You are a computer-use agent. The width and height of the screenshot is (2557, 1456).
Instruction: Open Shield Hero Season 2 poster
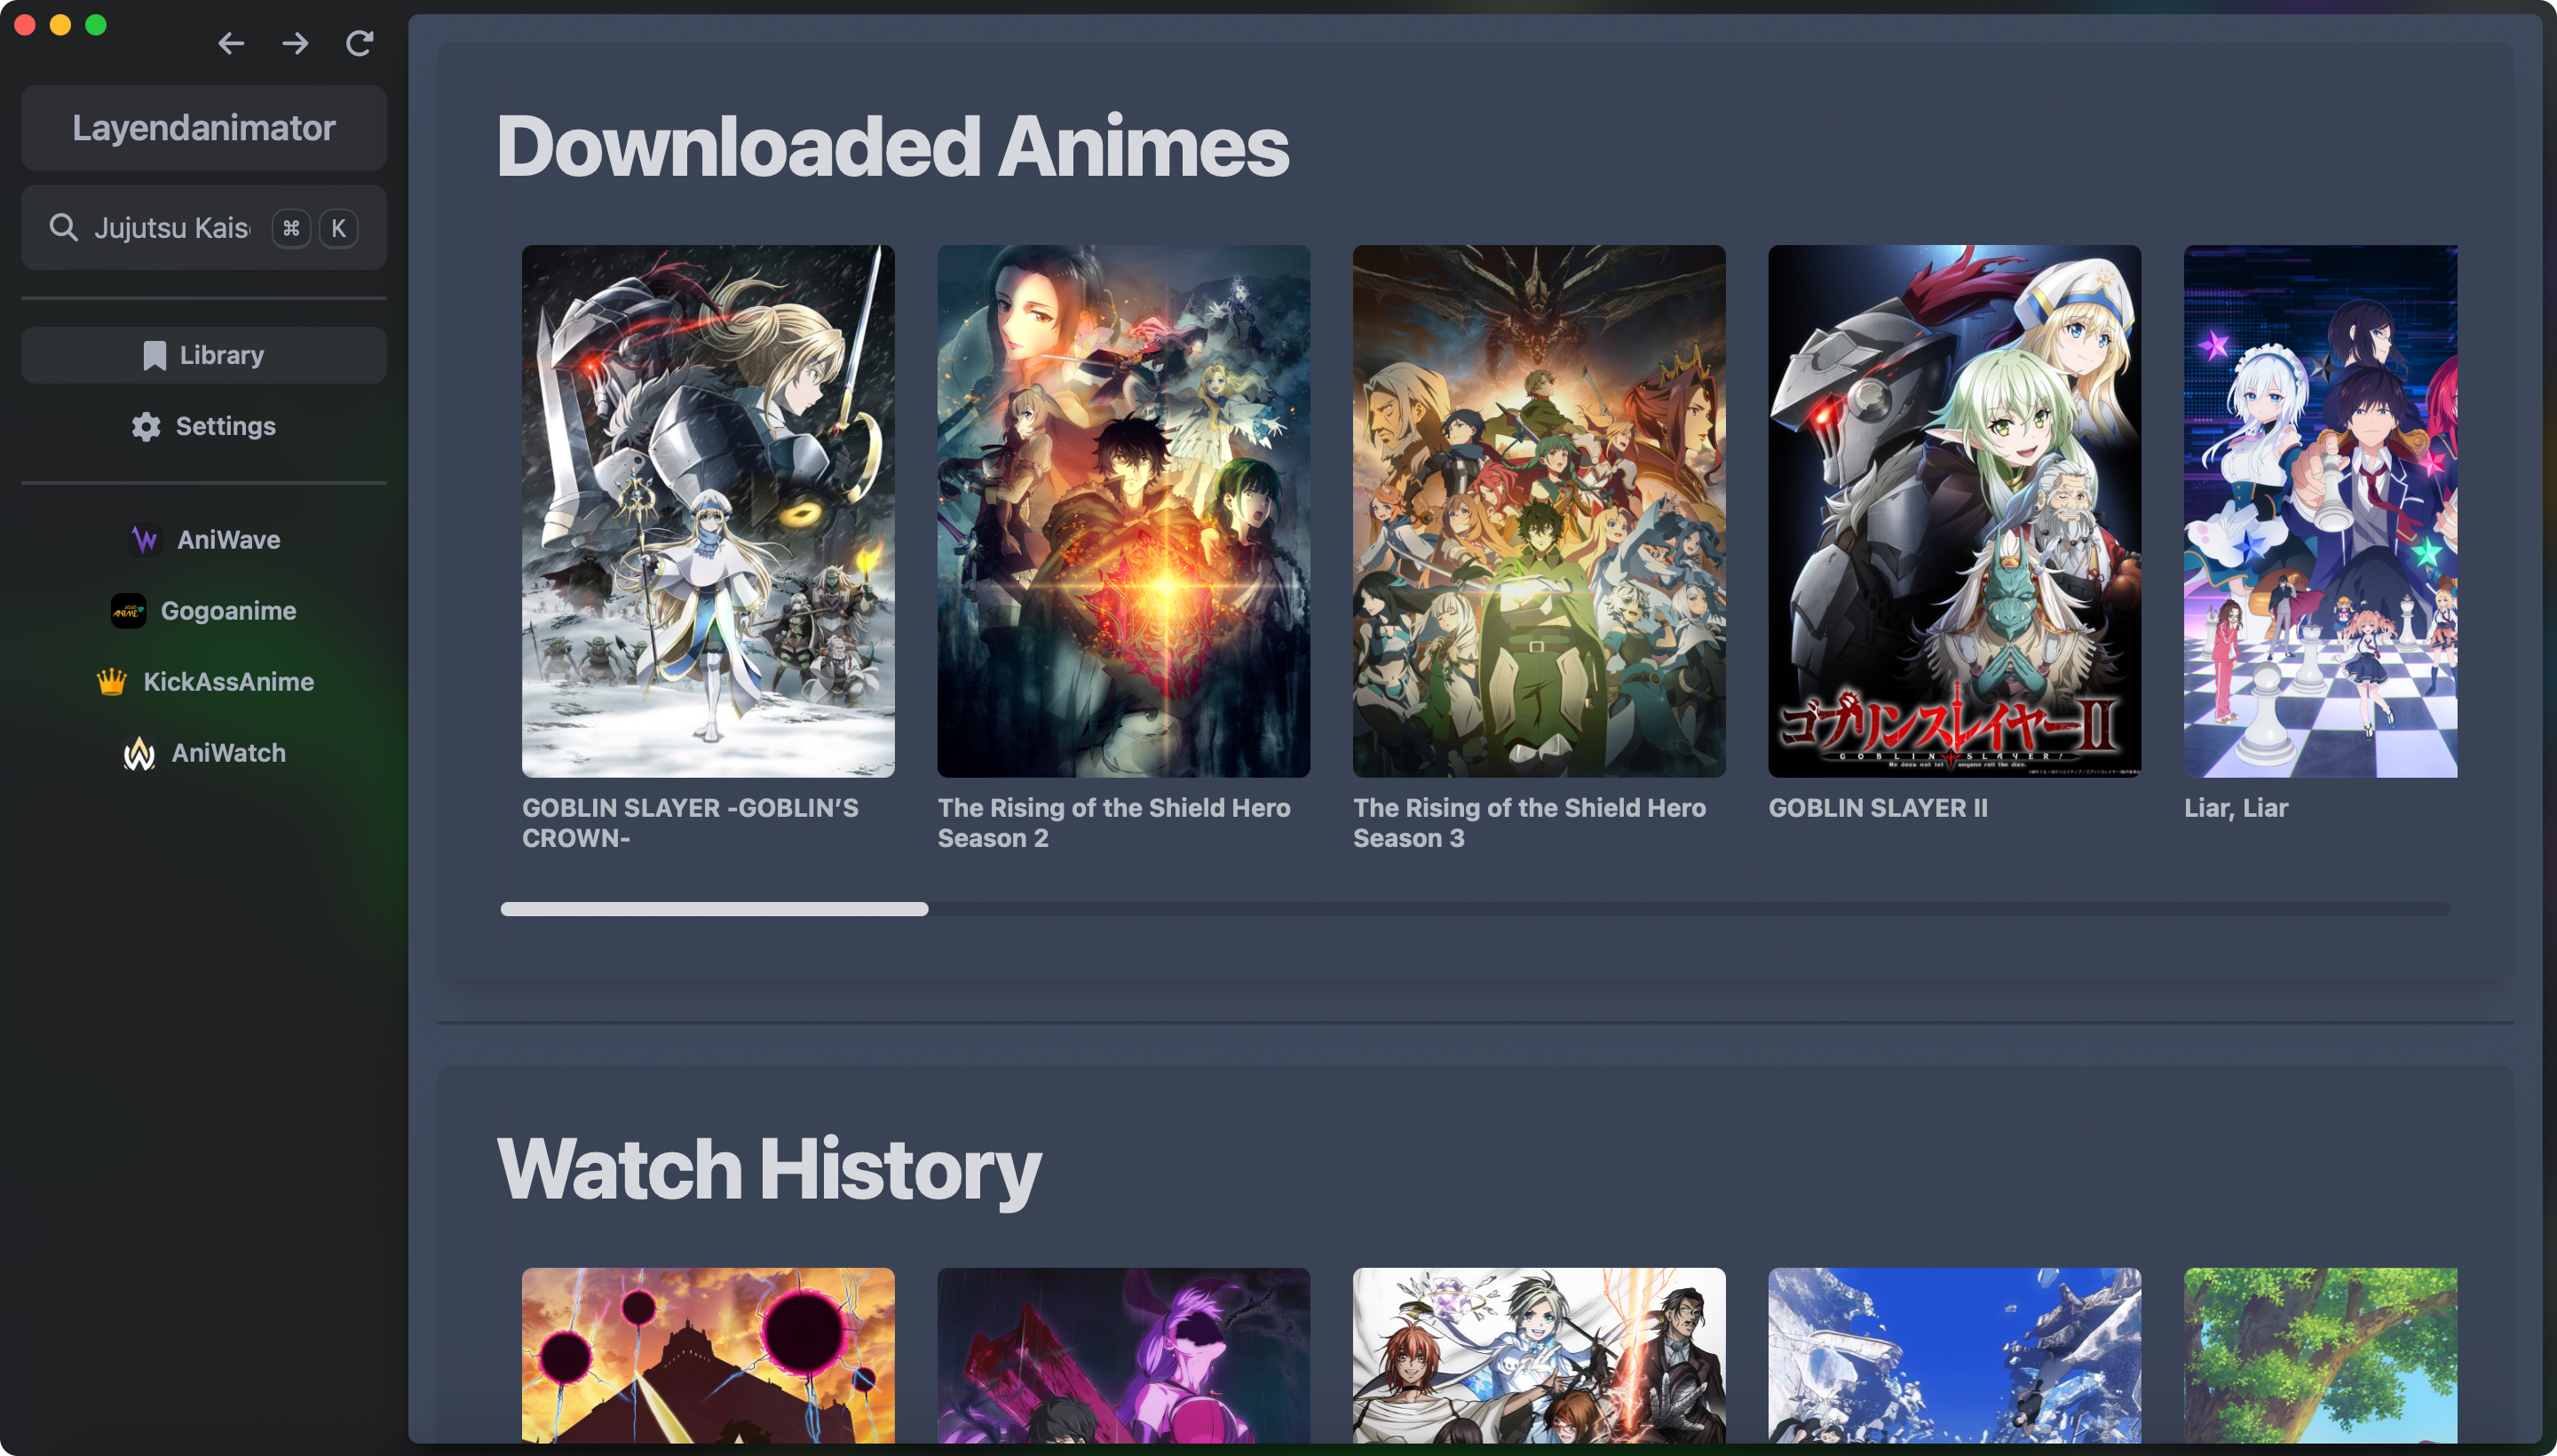(x=1124, y=511)
